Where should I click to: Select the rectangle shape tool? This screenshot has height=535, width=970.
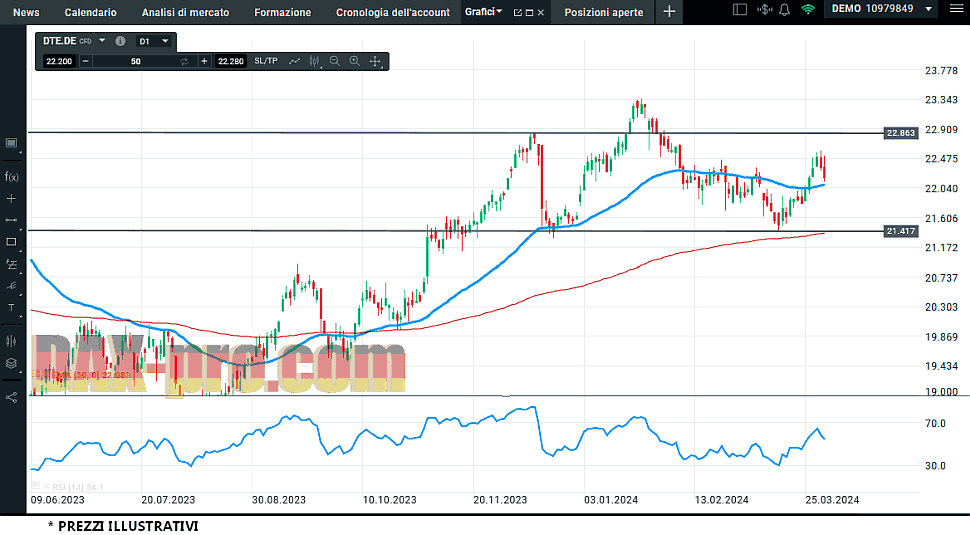(x=11, y=242)
